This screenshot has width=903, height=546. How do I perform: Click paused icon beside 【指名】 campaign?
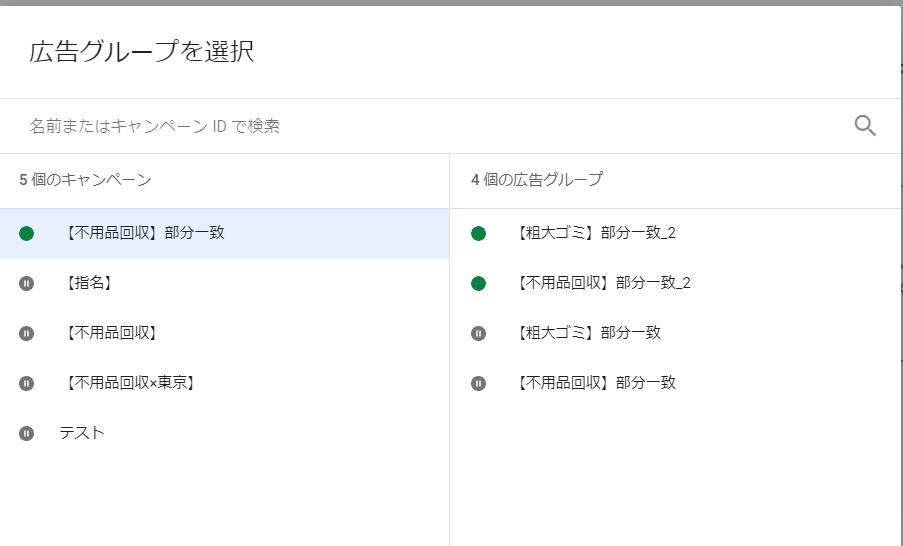pos(26,283)
